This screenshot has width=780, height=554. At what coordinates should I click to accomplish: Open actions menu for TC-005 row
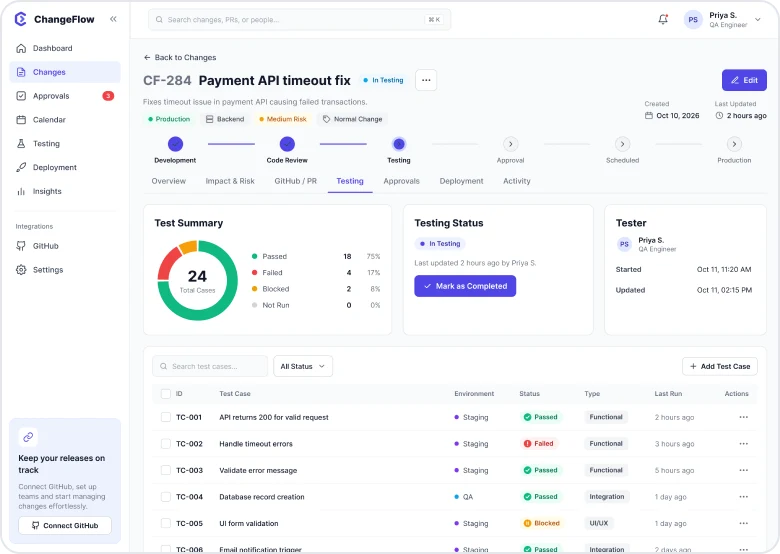point(744,523)
